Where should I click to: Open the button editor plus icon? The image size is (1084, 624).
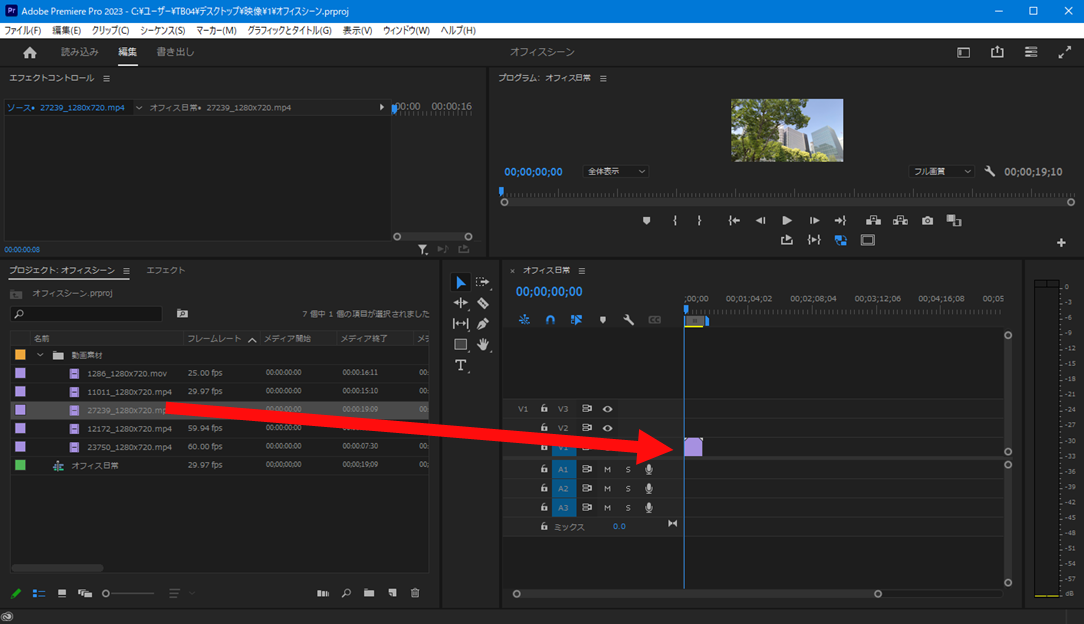pyautogui.click(x=1061, y=243)
